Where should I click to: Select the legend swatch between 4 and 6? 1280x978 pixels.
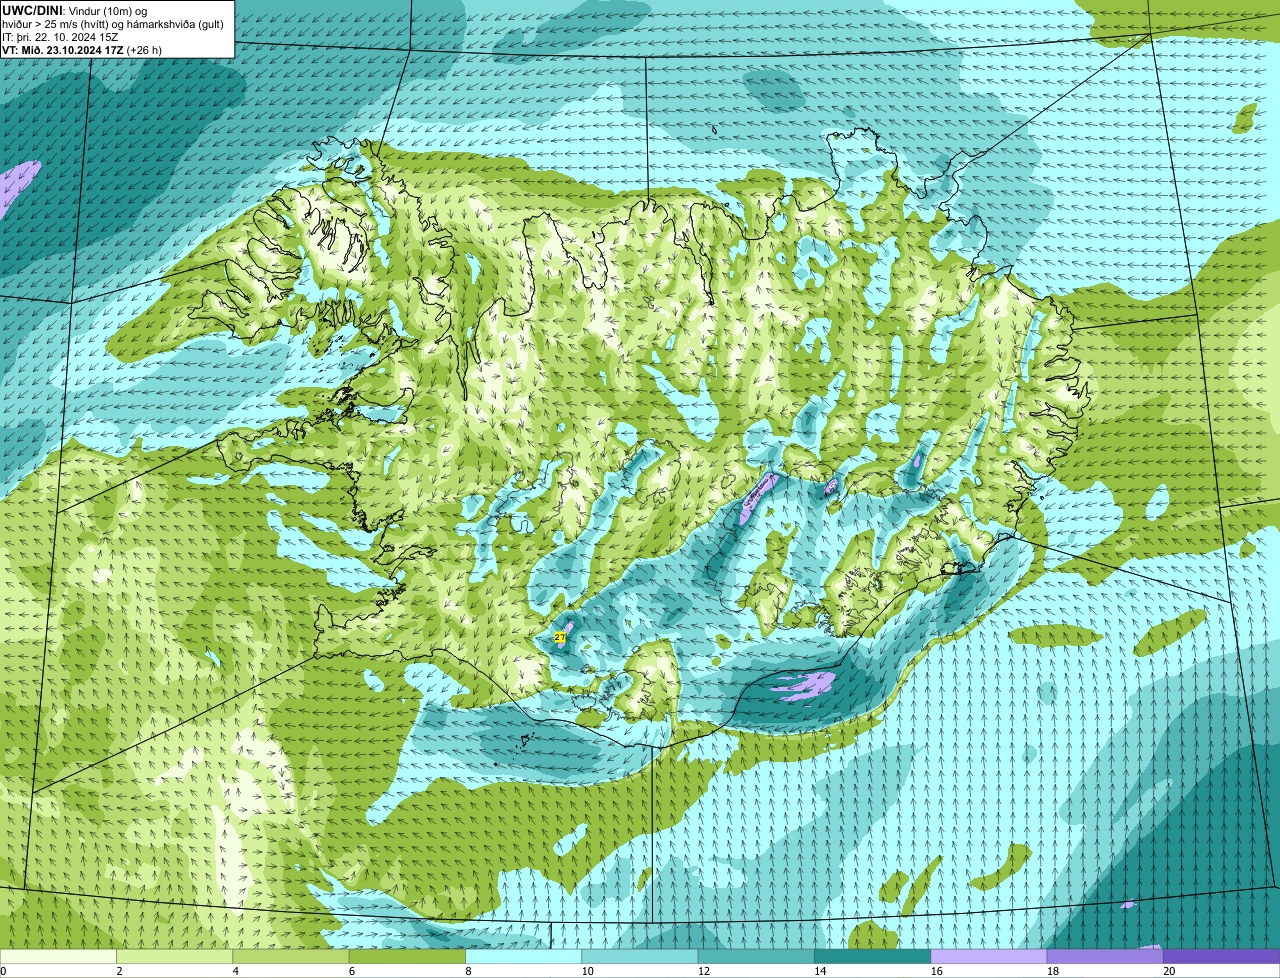tap(291, 956)
